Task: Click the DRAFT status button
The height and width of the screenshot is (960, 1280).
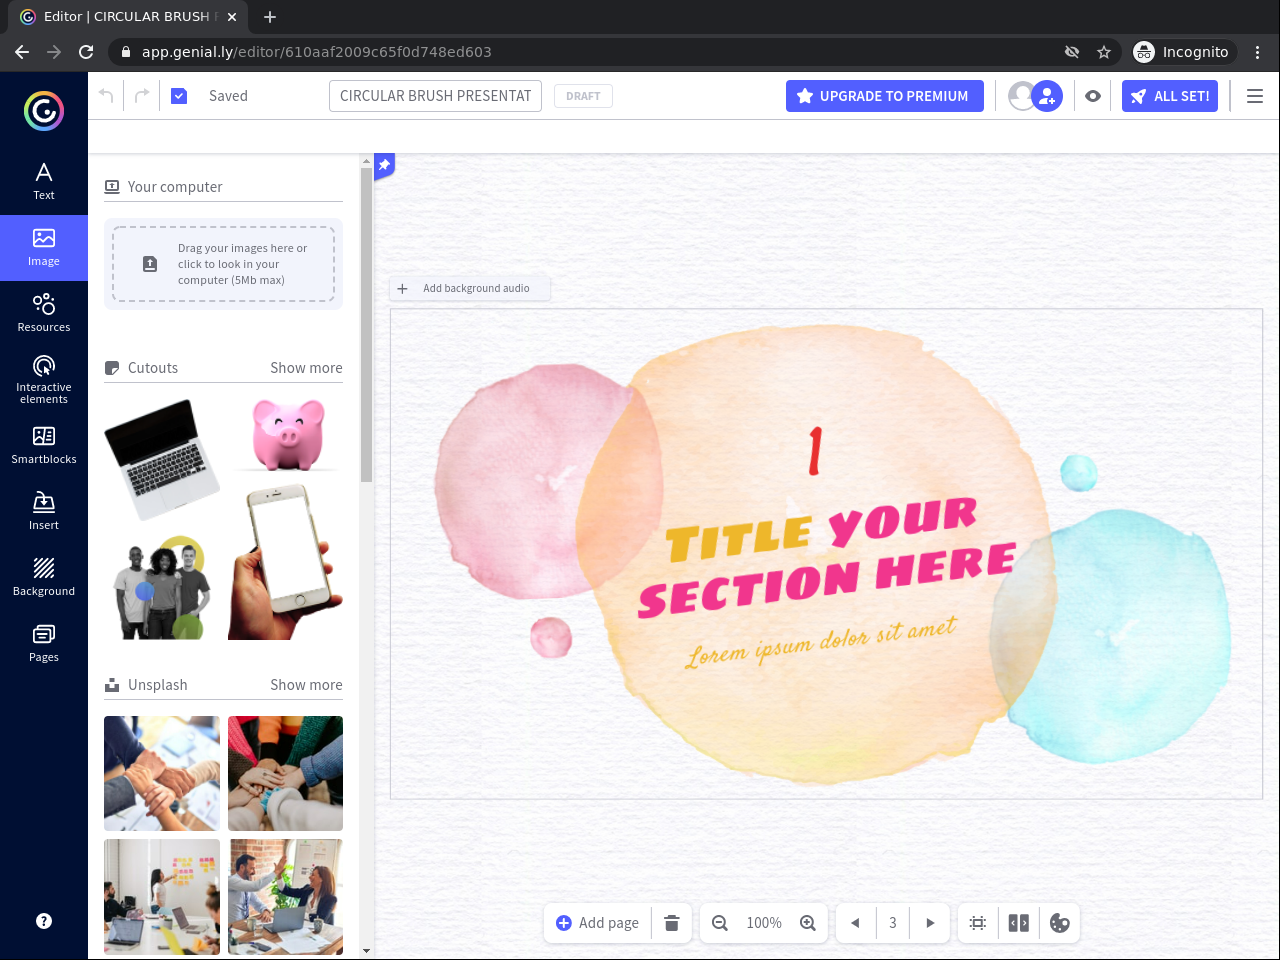Action: 583,96
